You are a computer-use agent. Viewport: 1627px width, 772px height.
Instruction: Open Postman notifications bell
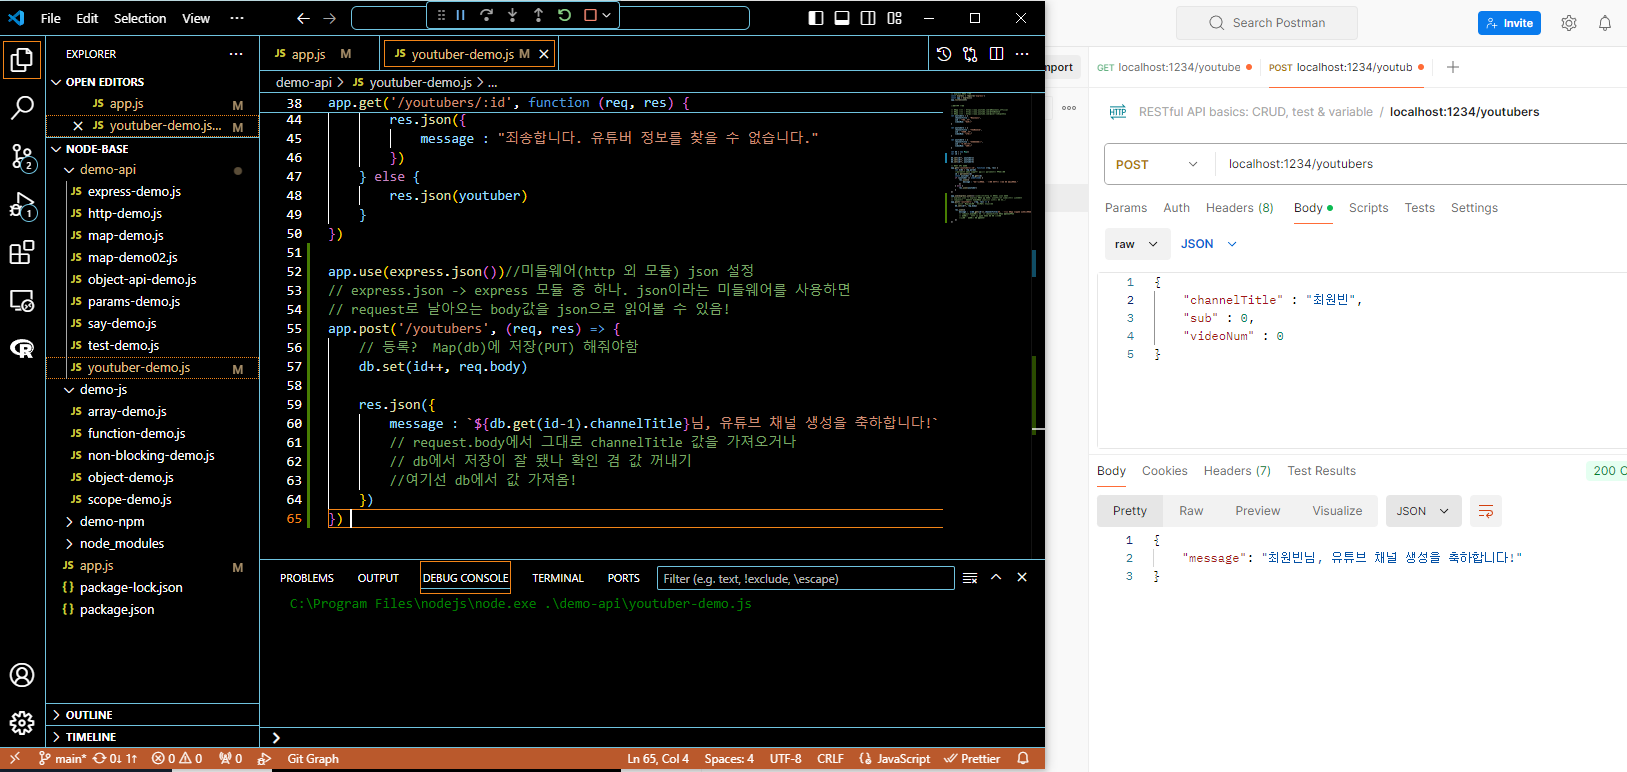click(1605, 23)
